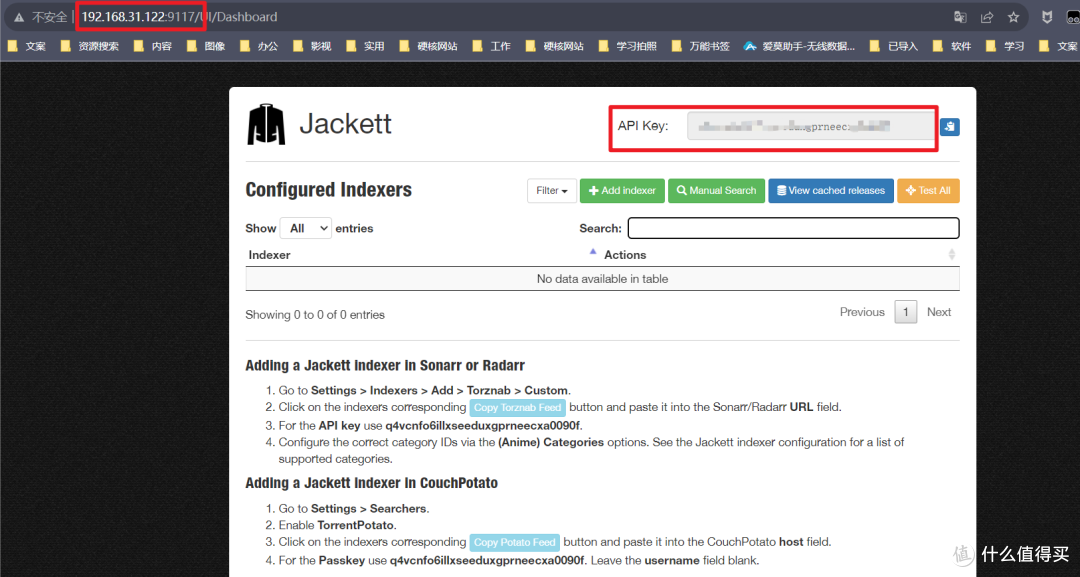Open the page translate icon in address bar
The image size is (1080, 577).
click(960, 17)
